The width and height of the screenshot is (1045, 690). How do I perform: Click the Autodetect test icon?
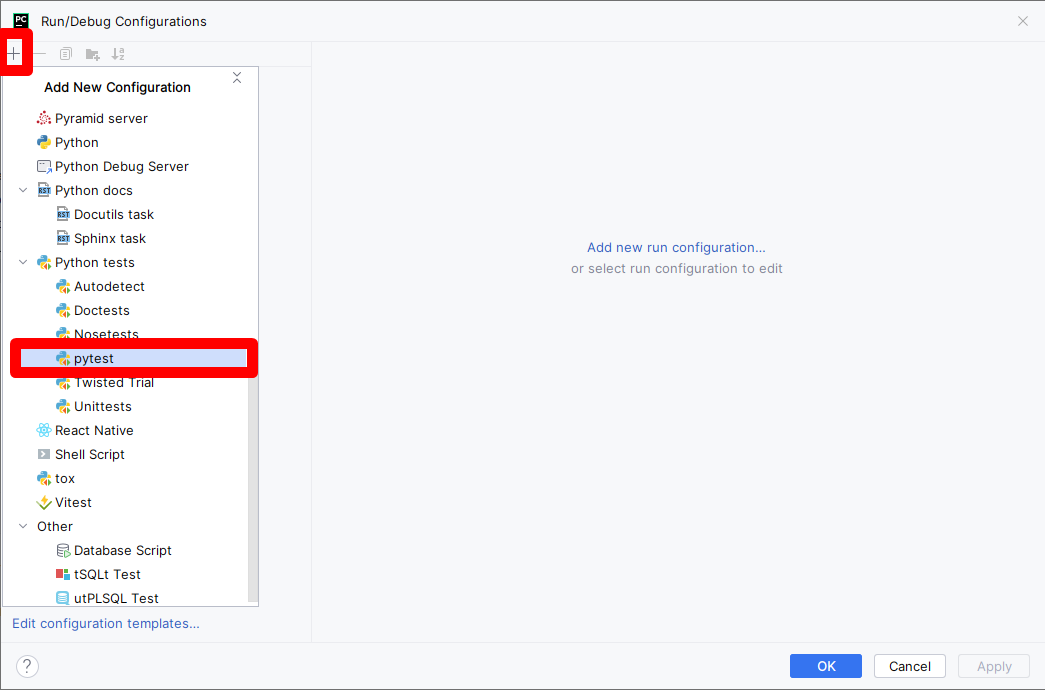tap(63, 286)
